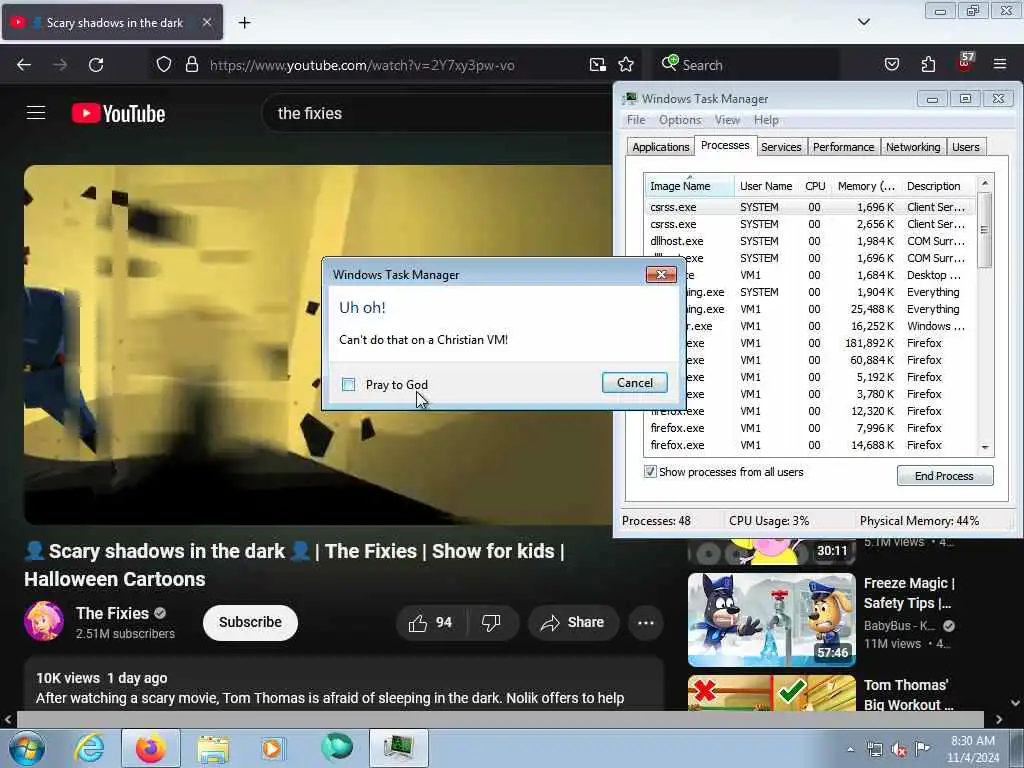The height and width of the screenshot is (768, 1024).
Task: Click the red extension badge showing 57
Action: pyautogui.click(x=965, y=63)
